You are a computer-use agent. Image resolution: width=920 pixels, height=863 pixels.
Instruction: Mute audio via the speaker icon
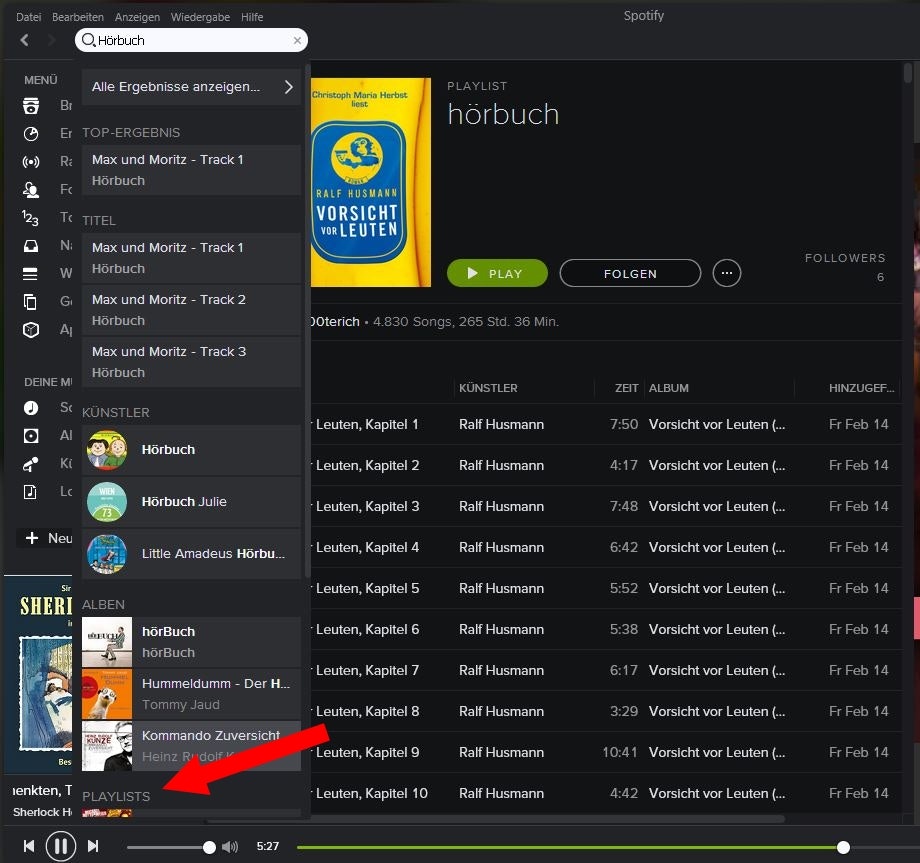coord(230,846)
